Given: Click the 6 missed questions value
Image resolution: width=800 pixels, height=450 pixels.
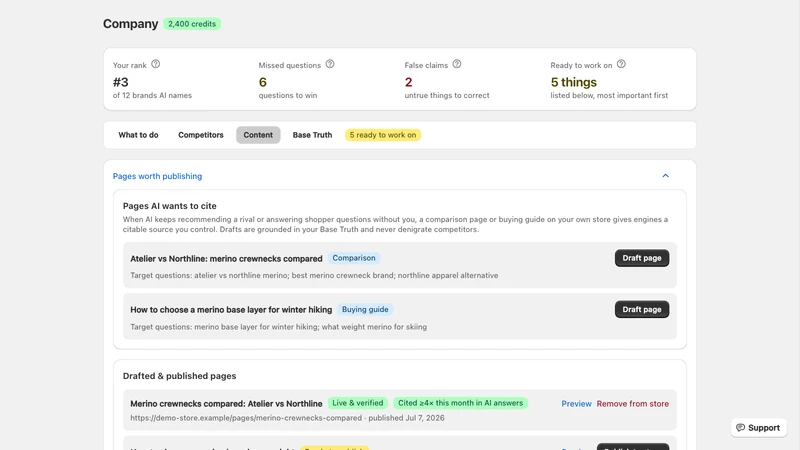Looking at the screenshot, I should tap(263, 82).
